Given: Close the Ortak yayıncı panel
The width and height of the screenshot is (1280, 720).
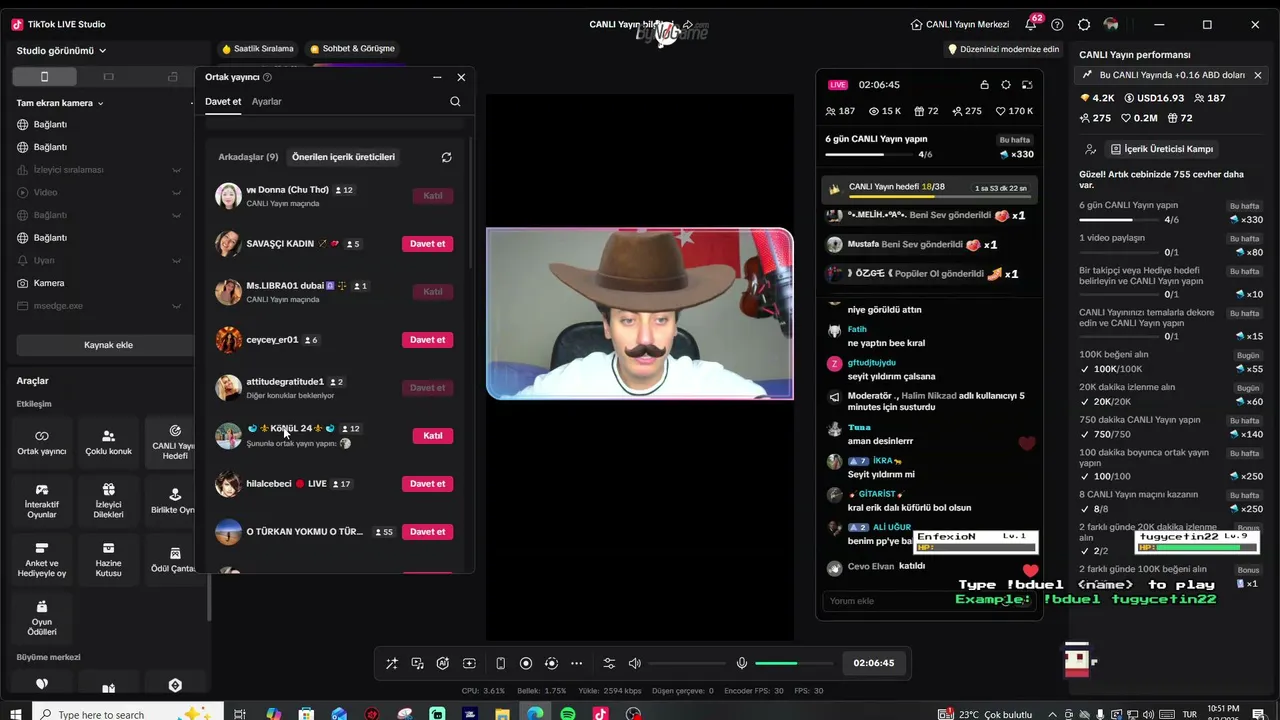Looking at the screenshot, I should (461, 77).
